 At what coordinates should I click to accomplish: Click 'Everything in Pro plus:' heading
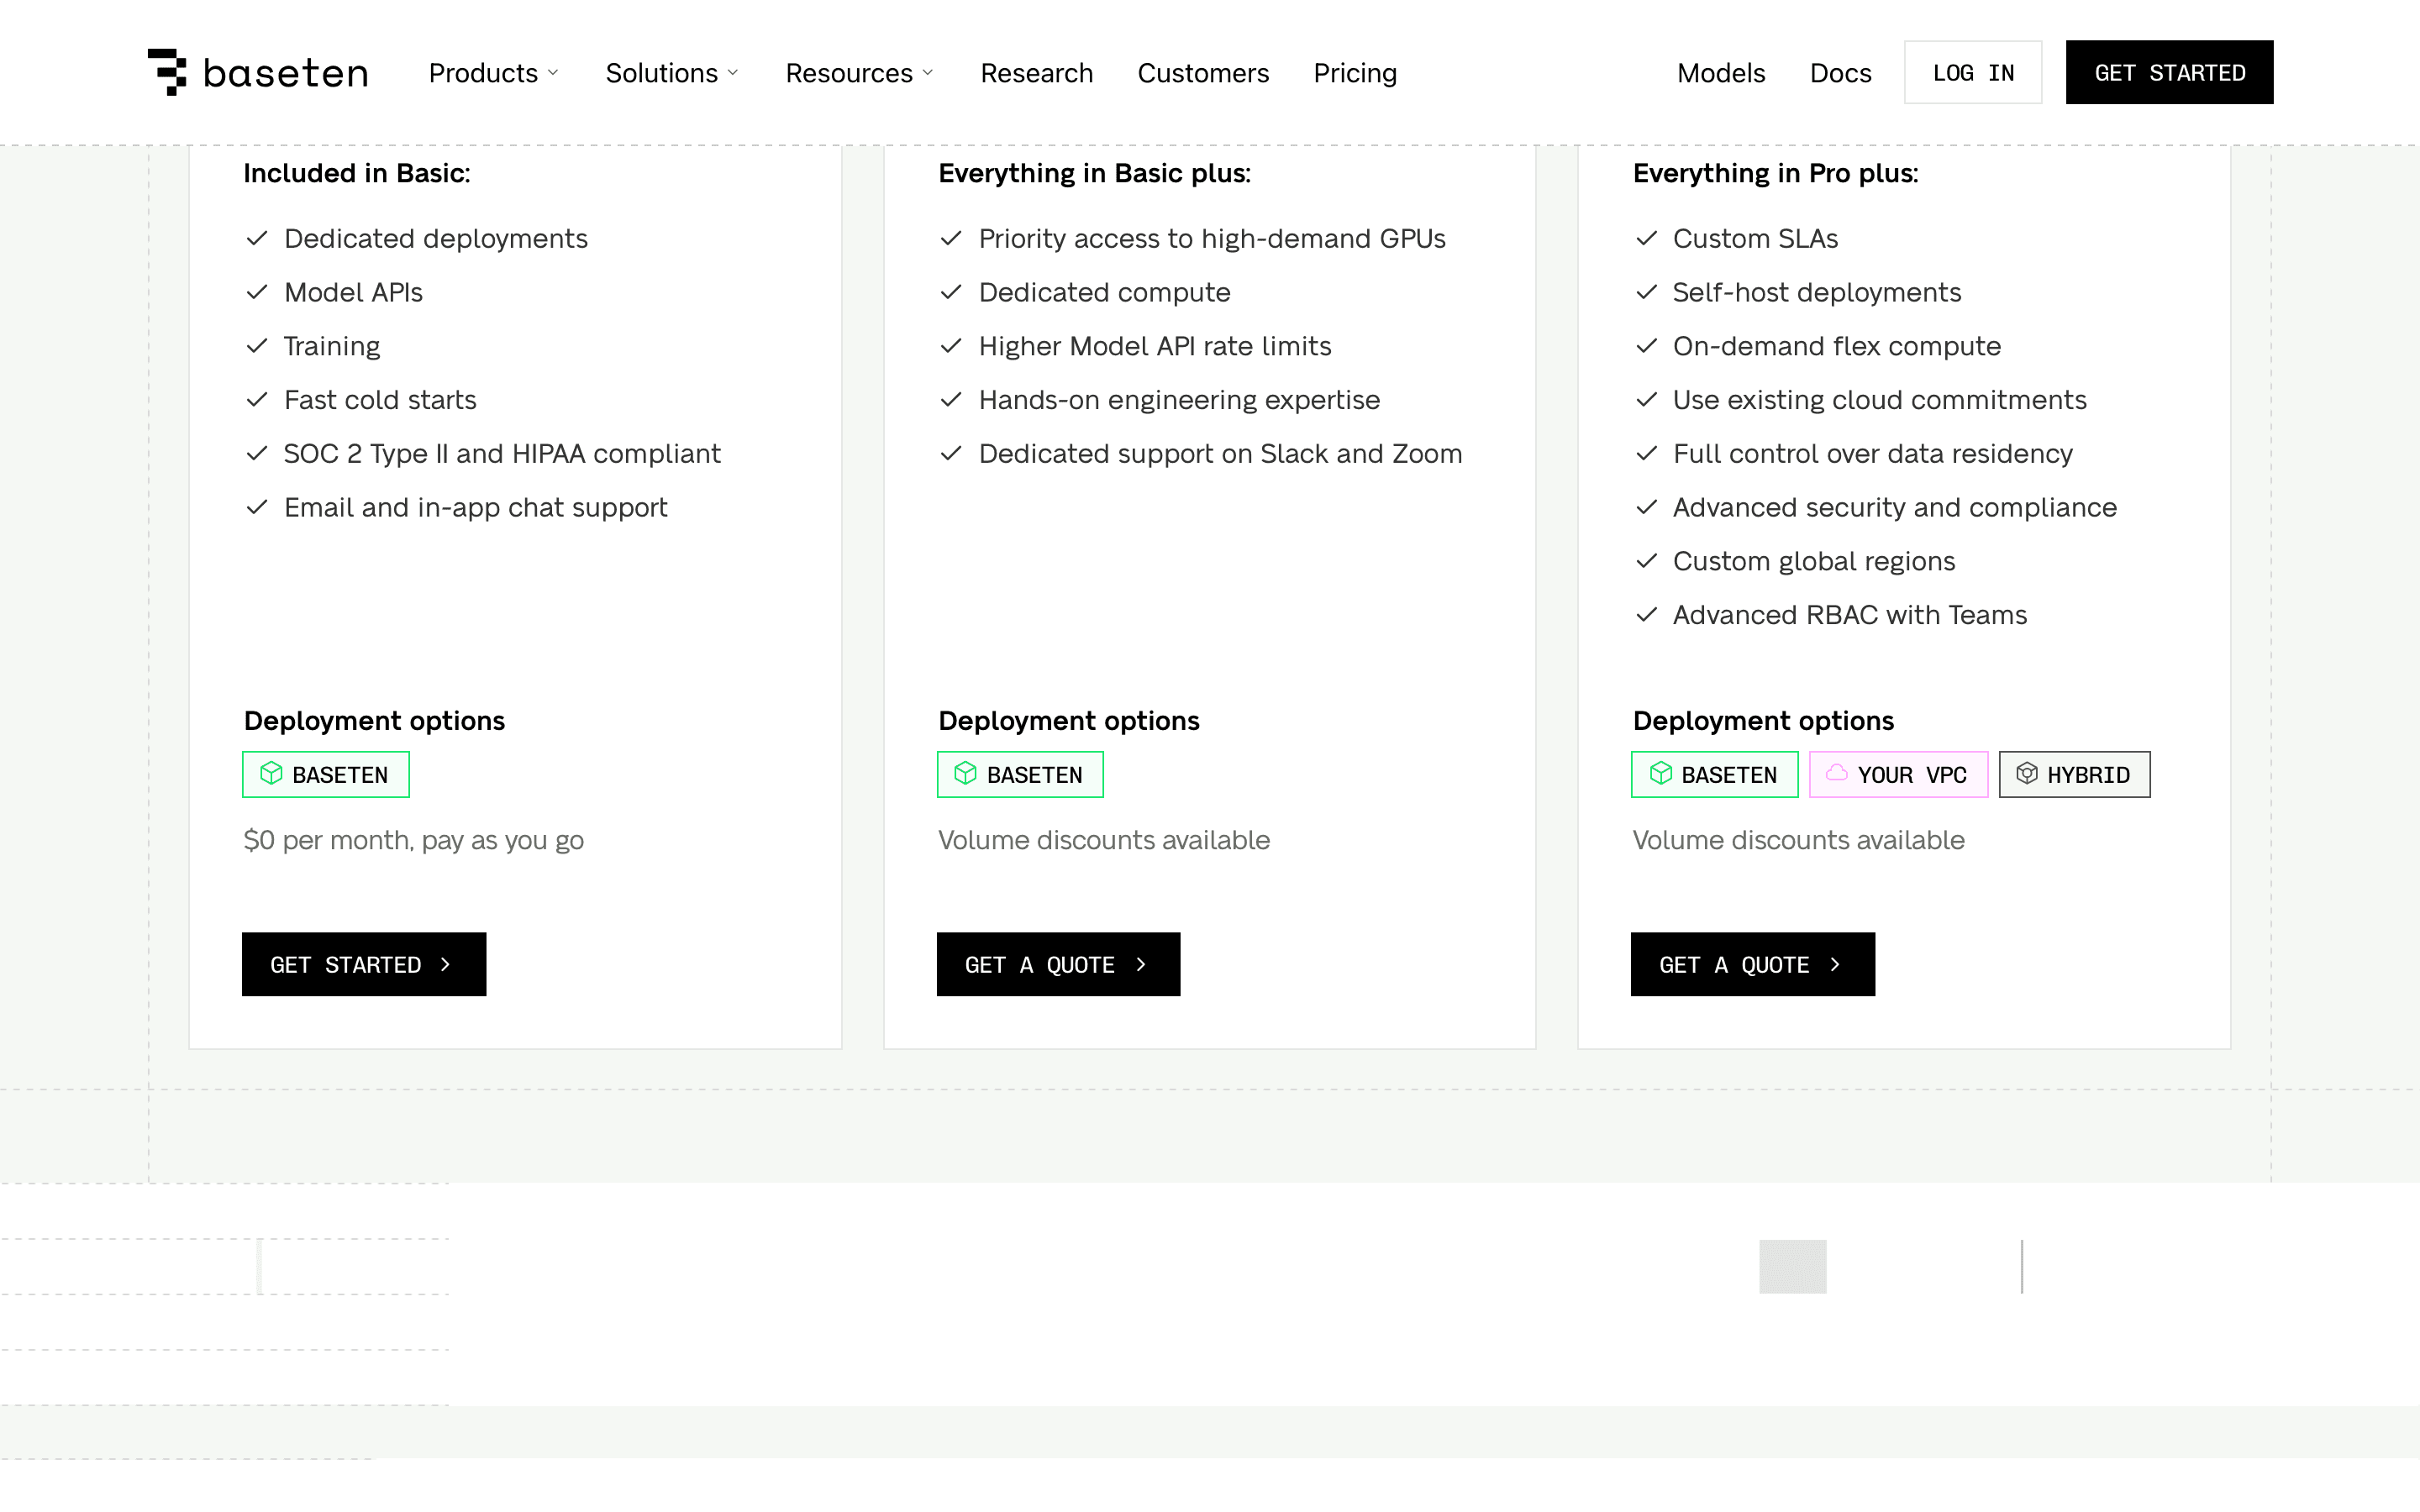click(x=1775, y=173)
